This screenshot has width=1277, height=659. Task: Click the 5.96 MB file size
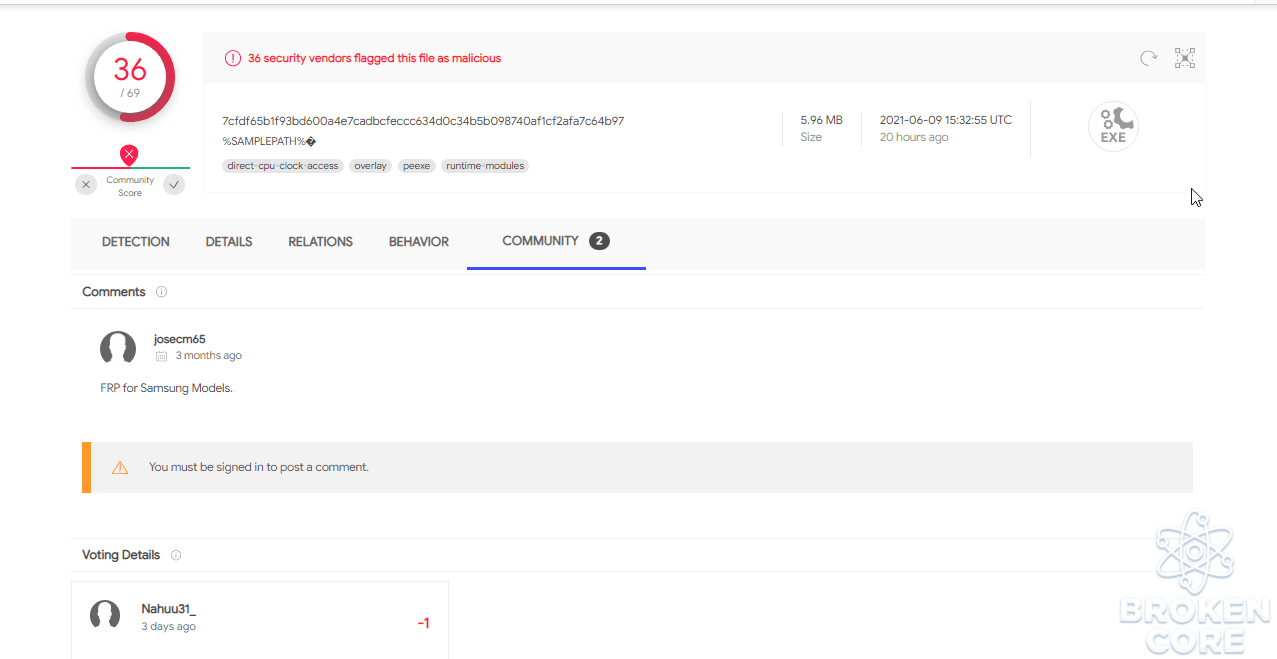[821, 120]
